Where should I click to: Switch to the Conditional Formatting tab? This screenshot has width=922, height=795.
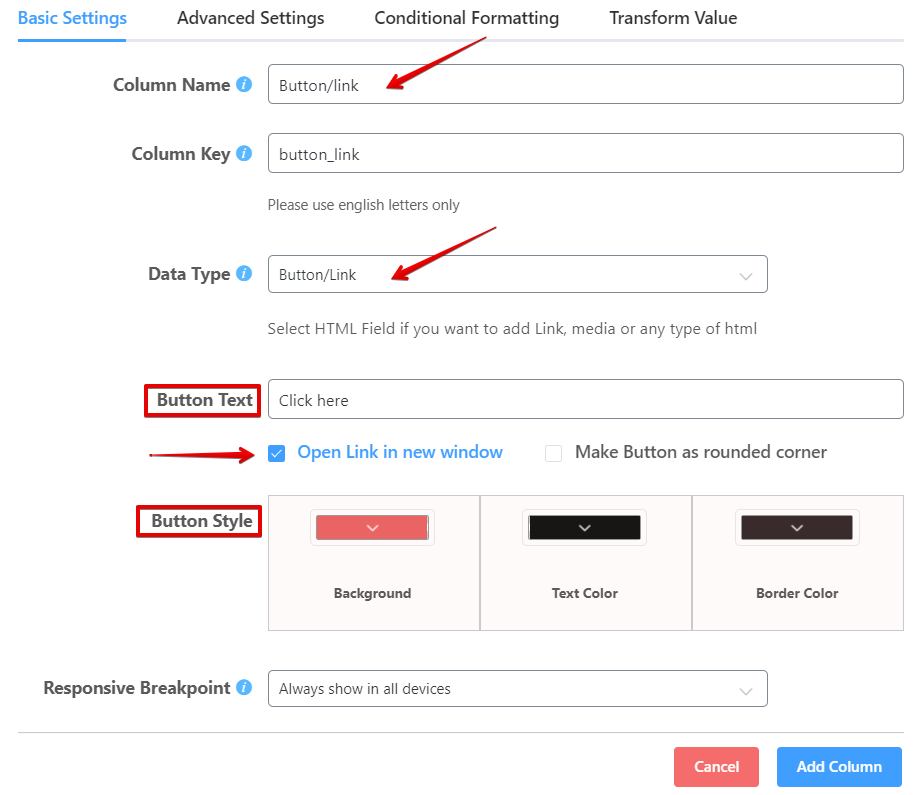[x=467, y=18]
